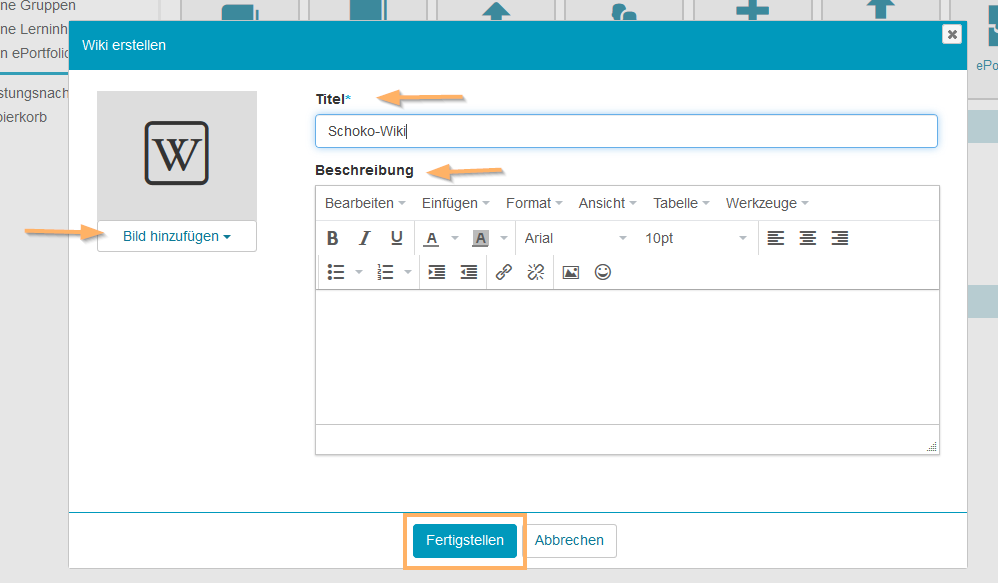
Task: Open the text color picker arrow
Action: click(454, 238)
